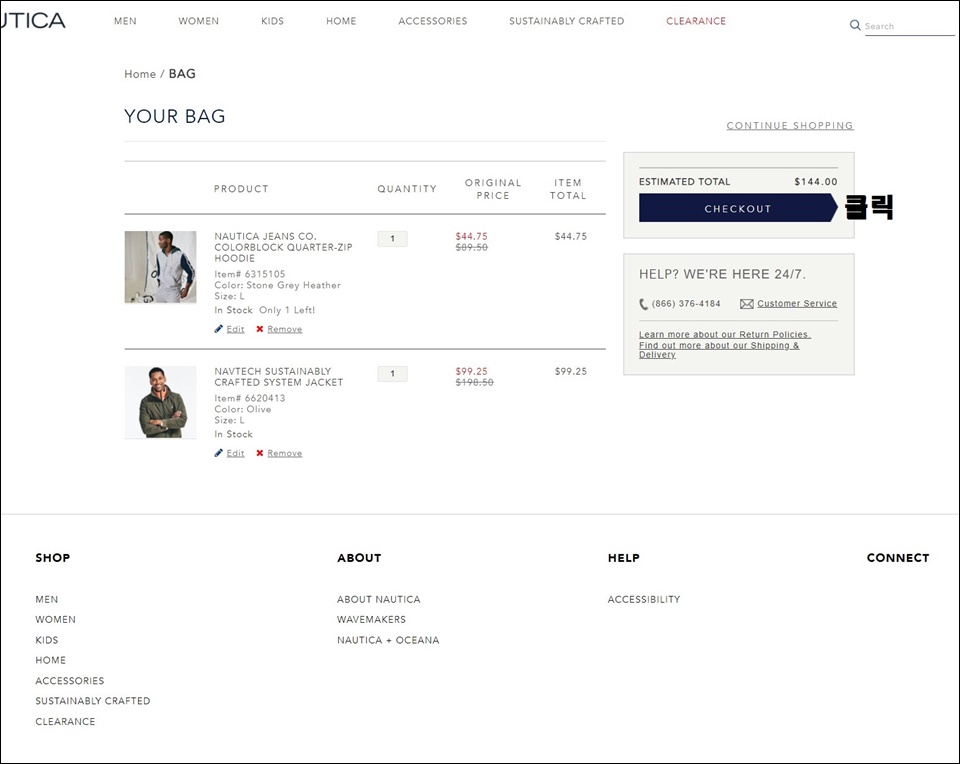Screen dimensions: 960x764
Task: Click footer HOME link
Action: pyautogui.click(x=51, y=661)
